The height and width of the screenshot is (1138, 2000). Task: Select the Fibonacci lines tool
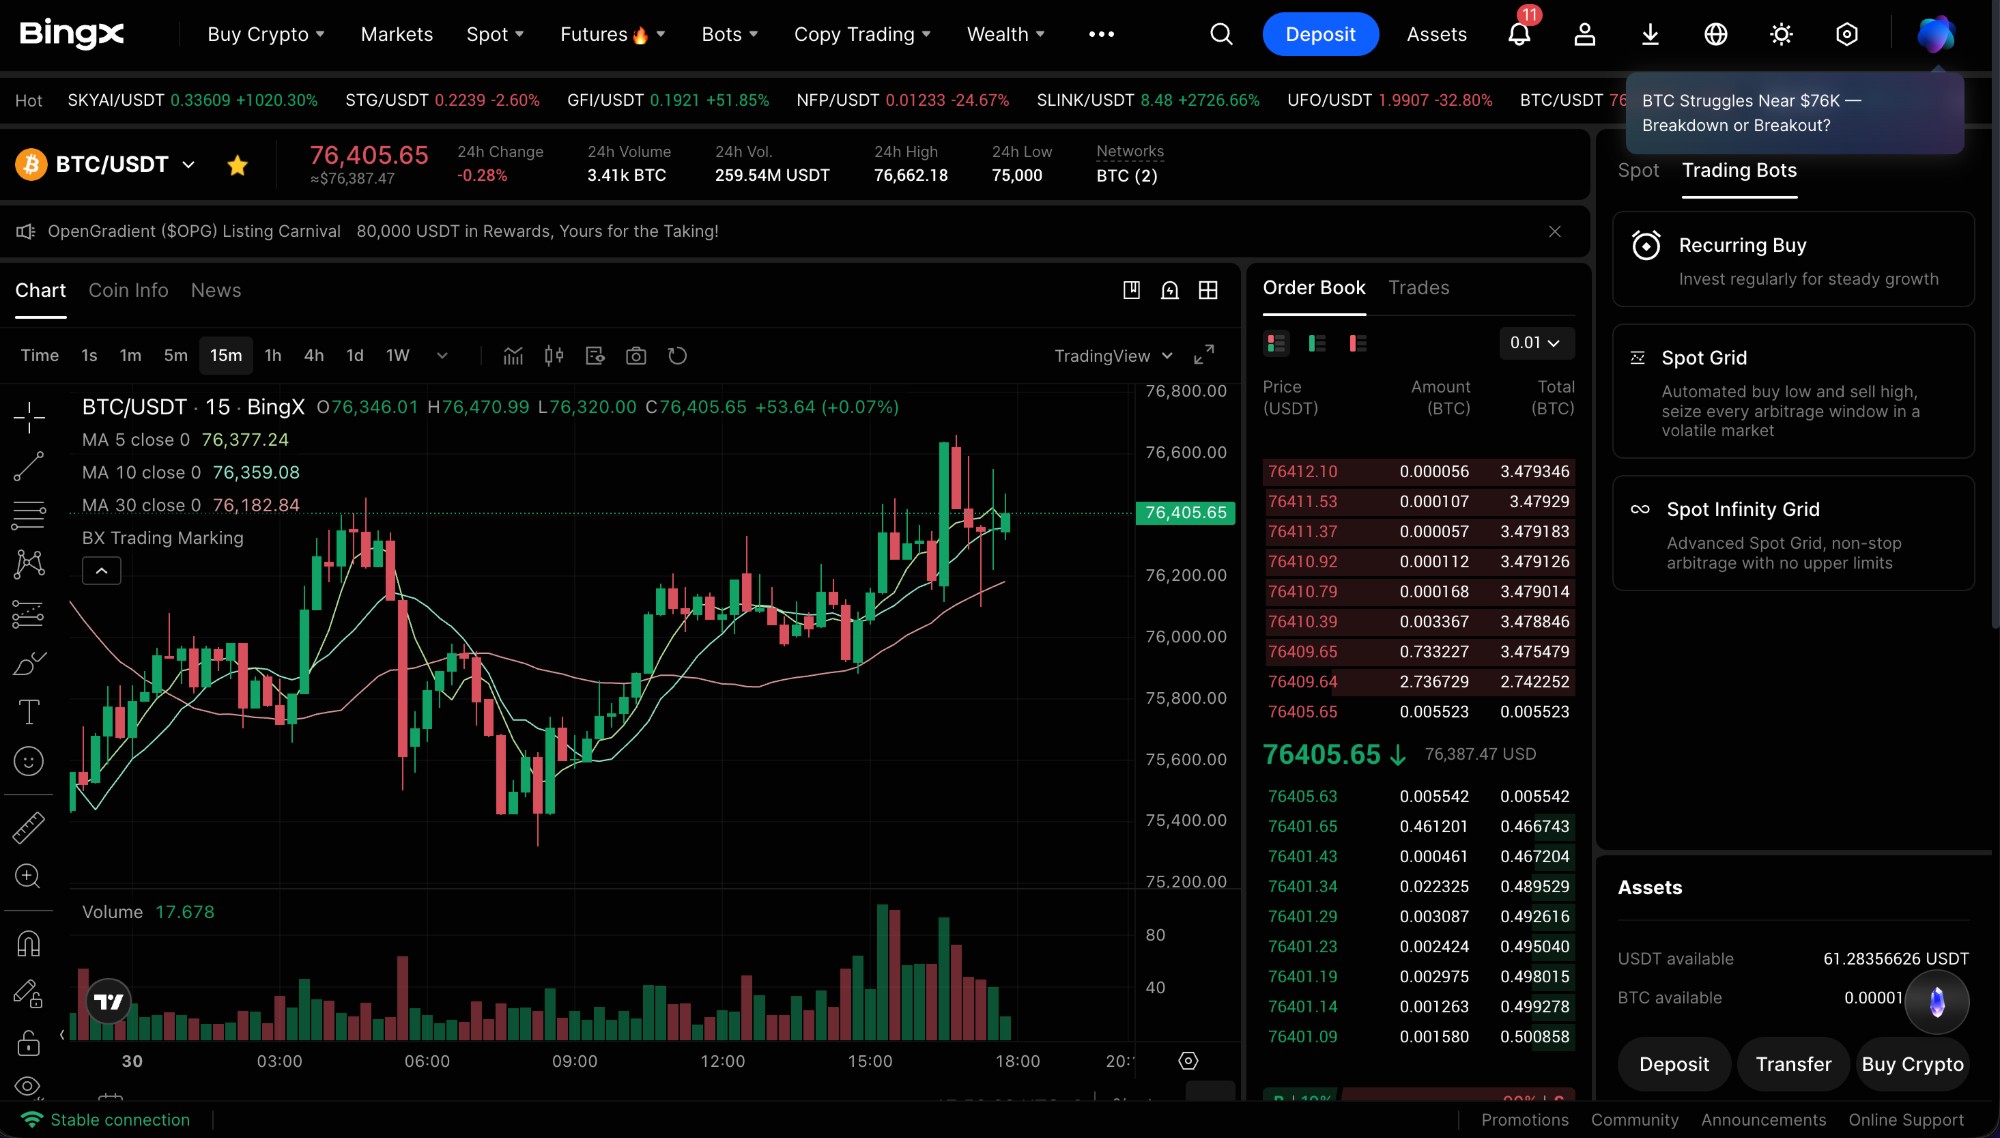point(29,515)
